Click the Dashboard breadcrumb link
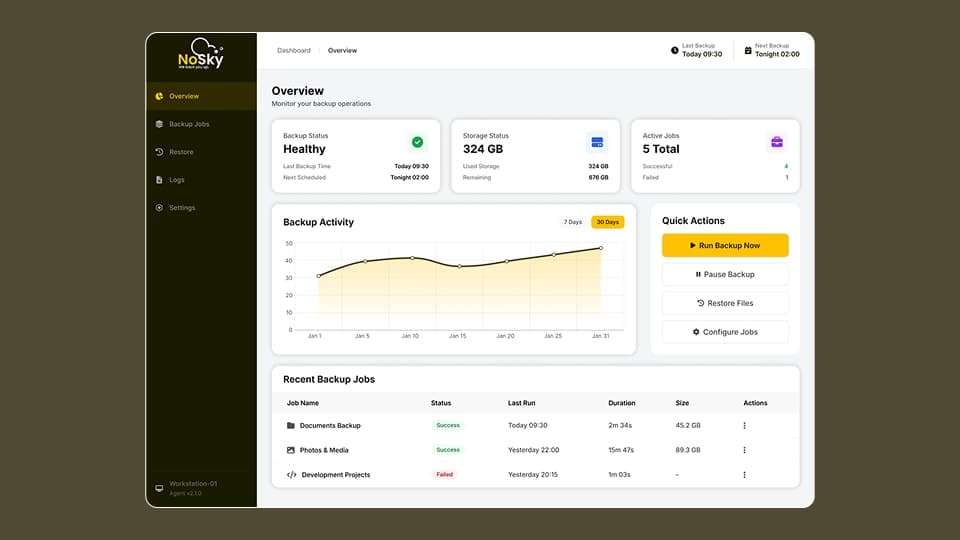Screen dimensions: 960x540 point(294,50)
